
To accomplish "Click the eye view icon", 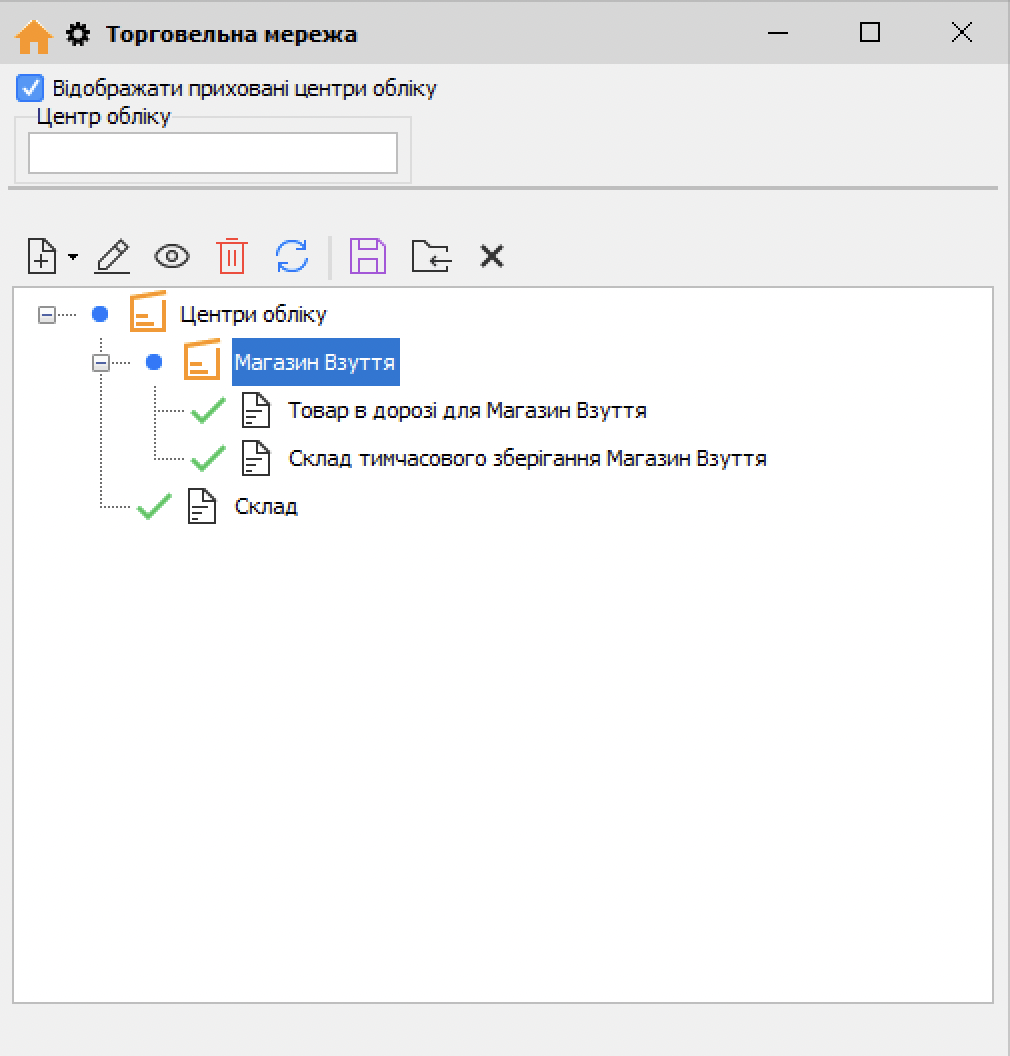I will (172, 257).
